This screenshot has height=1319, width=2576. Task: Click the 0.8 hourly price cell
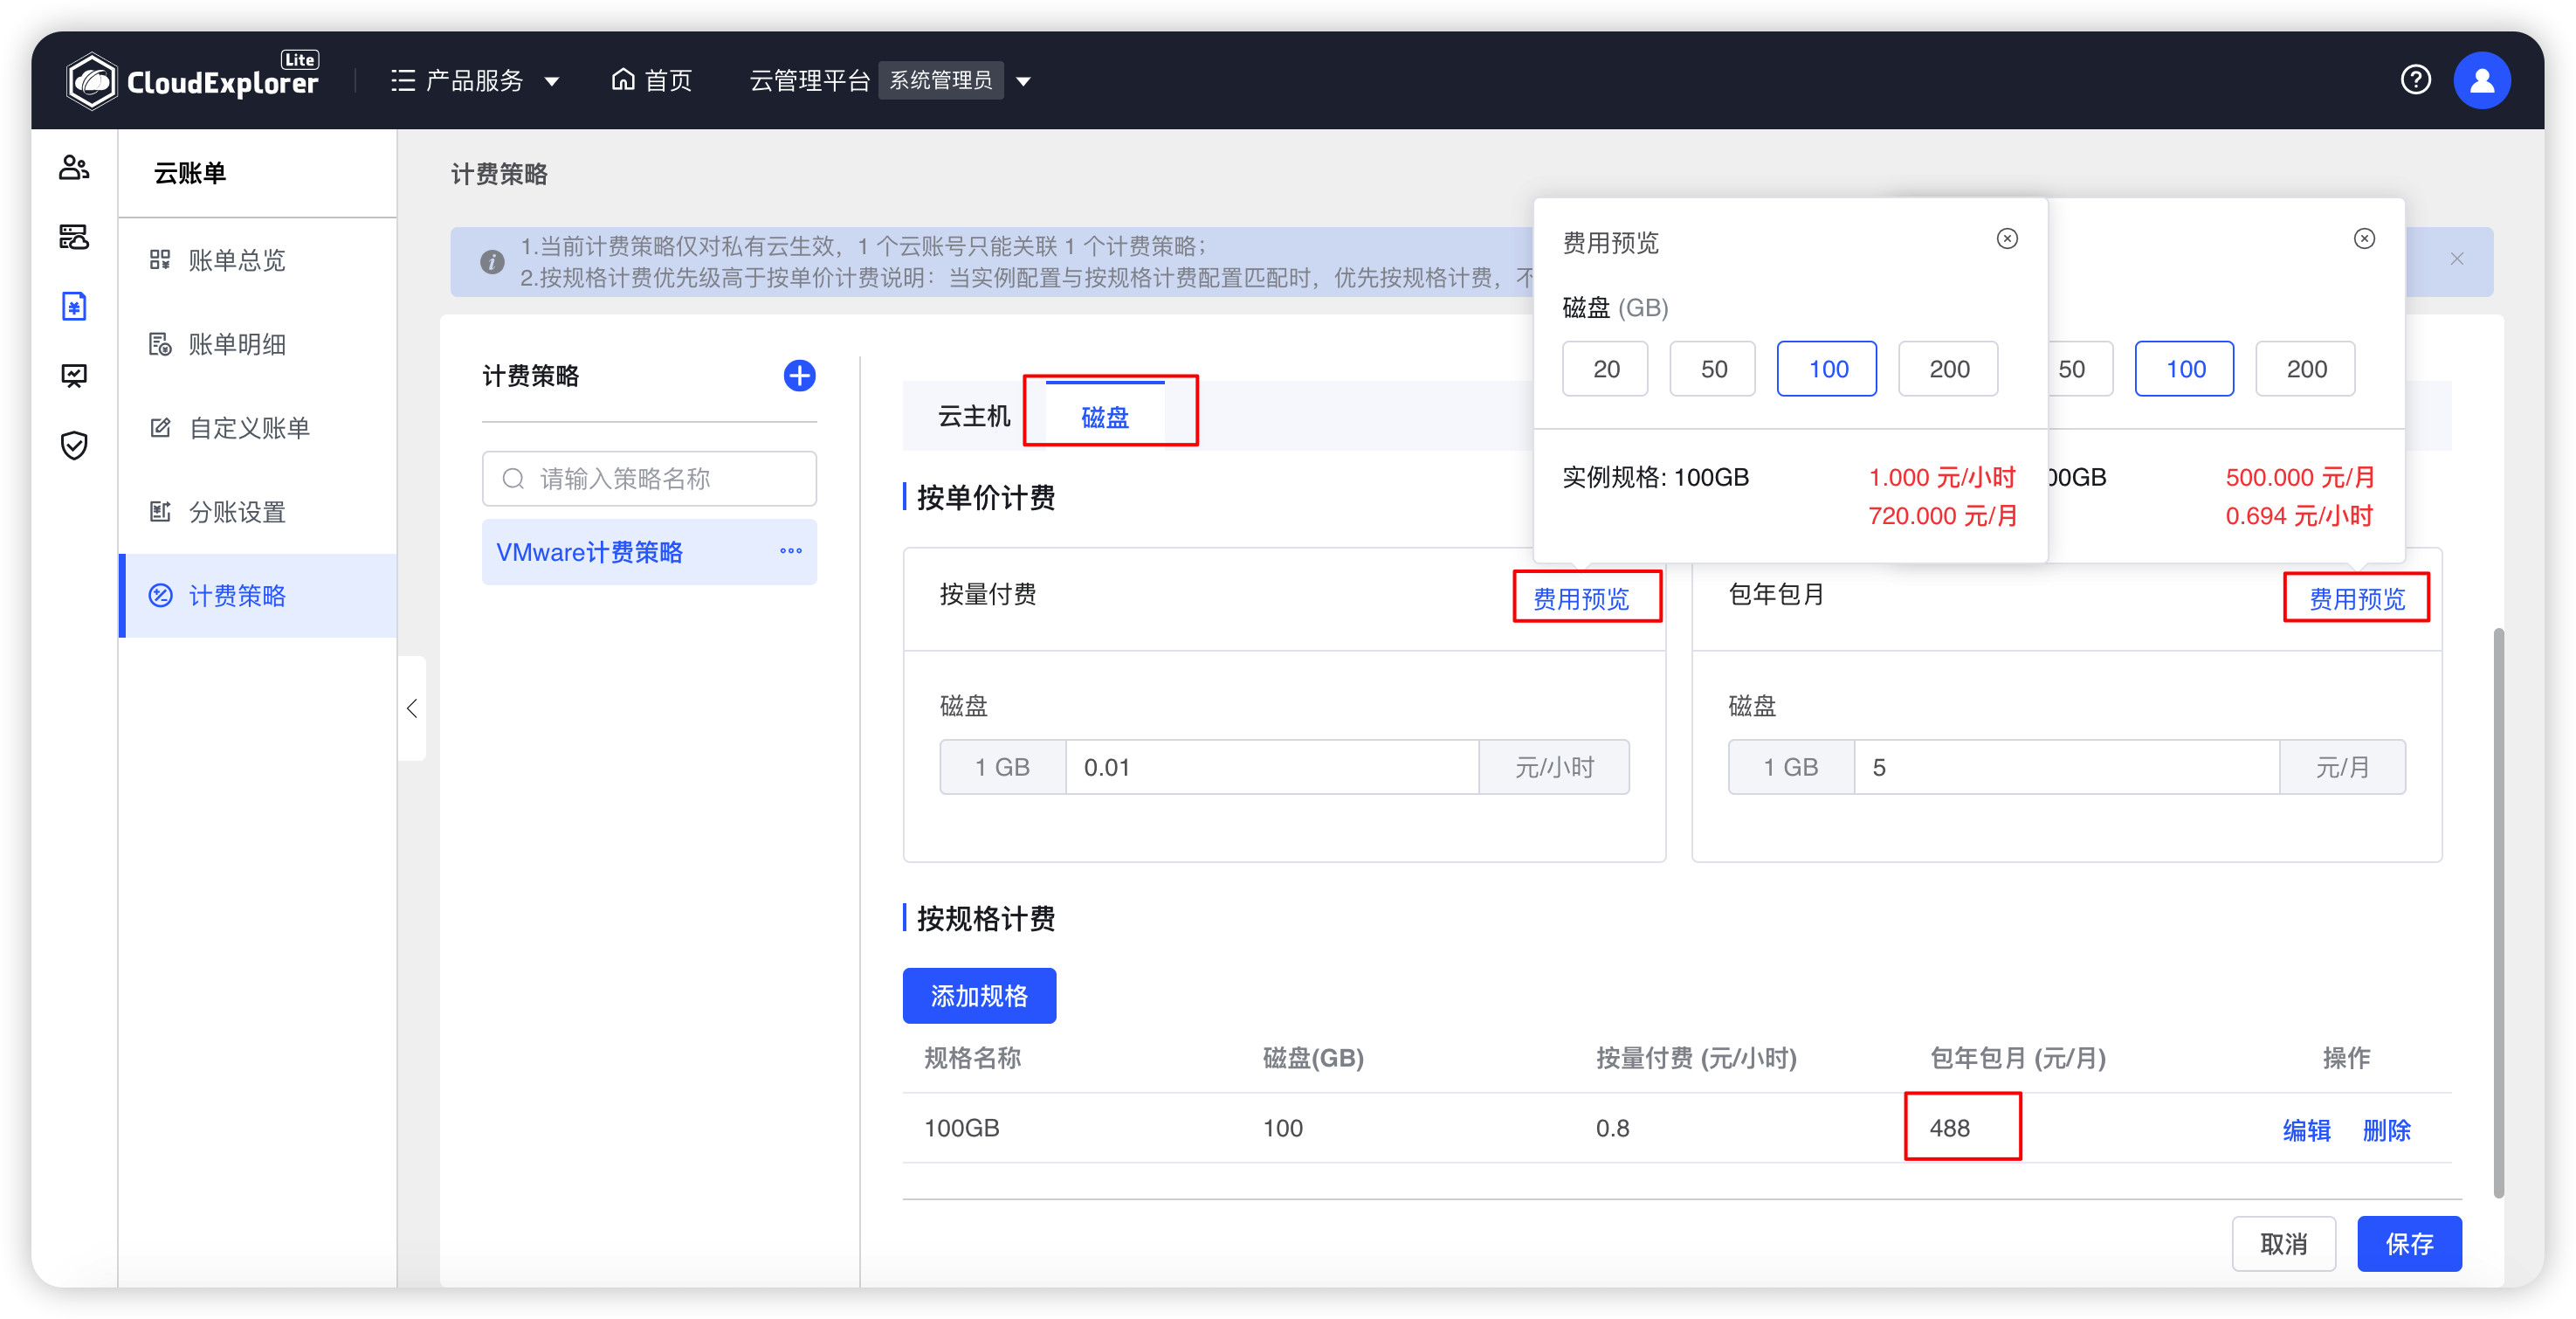coord(1613,1128)
